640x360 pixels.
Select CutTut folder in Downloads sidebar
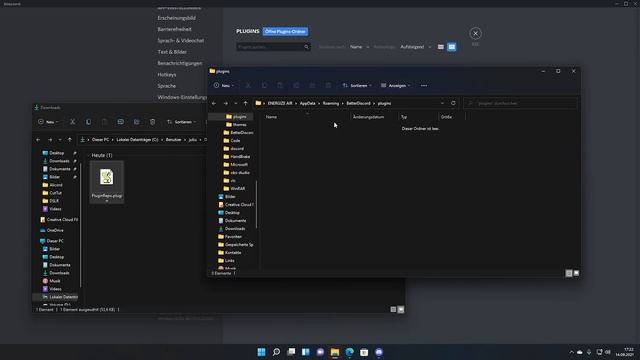pyautogui.click(x=52, y=193)
